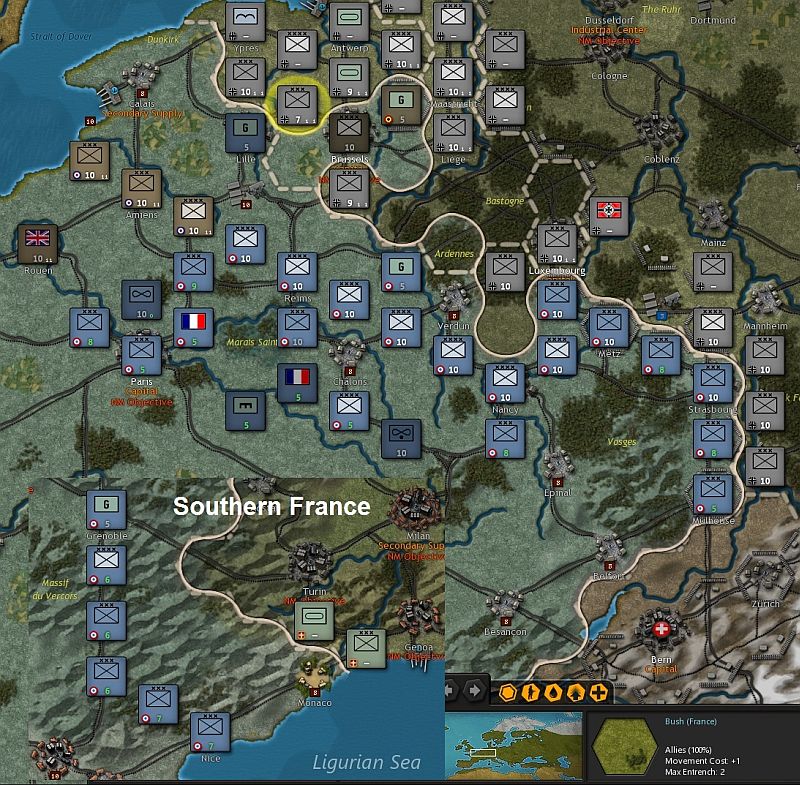Image resolution: width=800 pixels, height=785 pixels.
Task: Click the "Max Entrench: 2" line
Action: click(x=695, y=772)
